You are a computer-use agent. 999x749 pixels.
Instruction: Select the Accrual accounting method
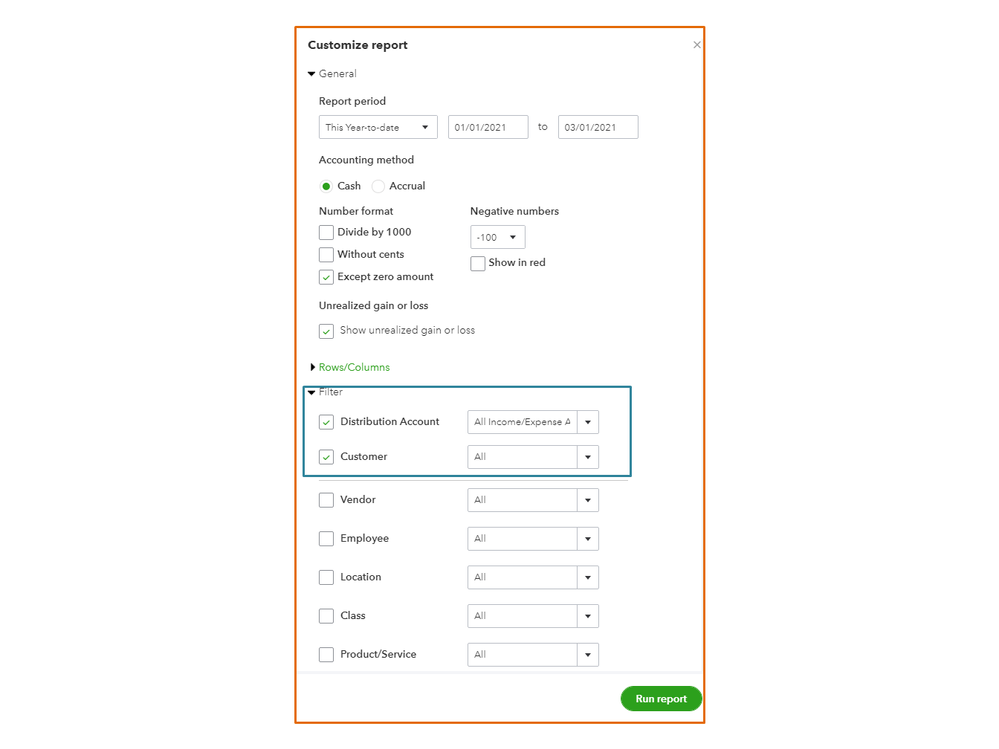coord(378,186)
